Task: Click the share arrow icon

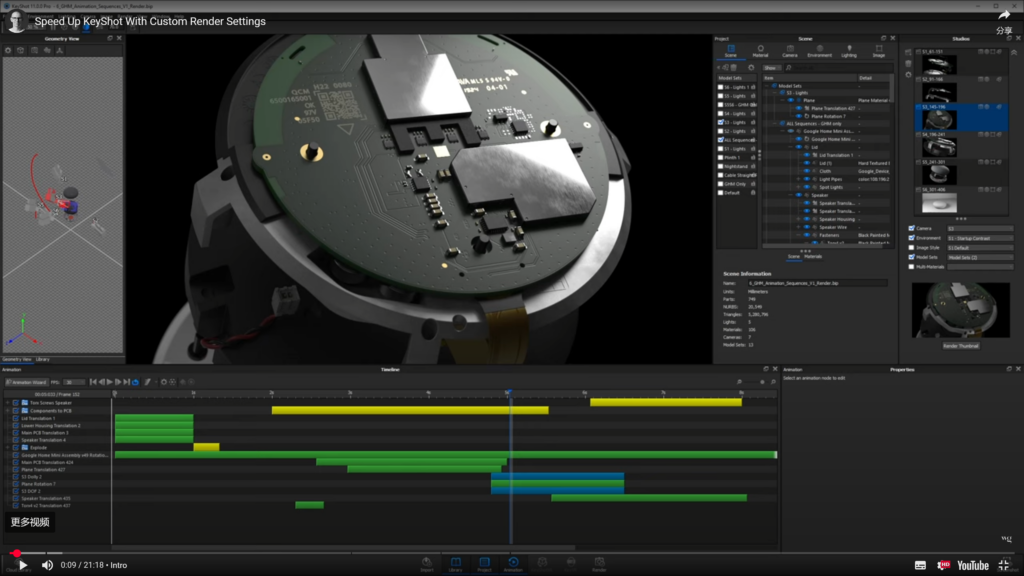Action: pos(1004,15)
